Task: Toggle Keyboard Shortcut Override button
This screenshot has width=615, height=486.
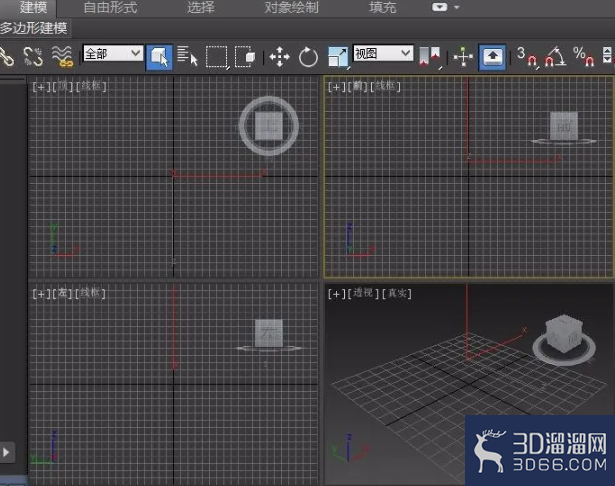Action: coord(492,57)
